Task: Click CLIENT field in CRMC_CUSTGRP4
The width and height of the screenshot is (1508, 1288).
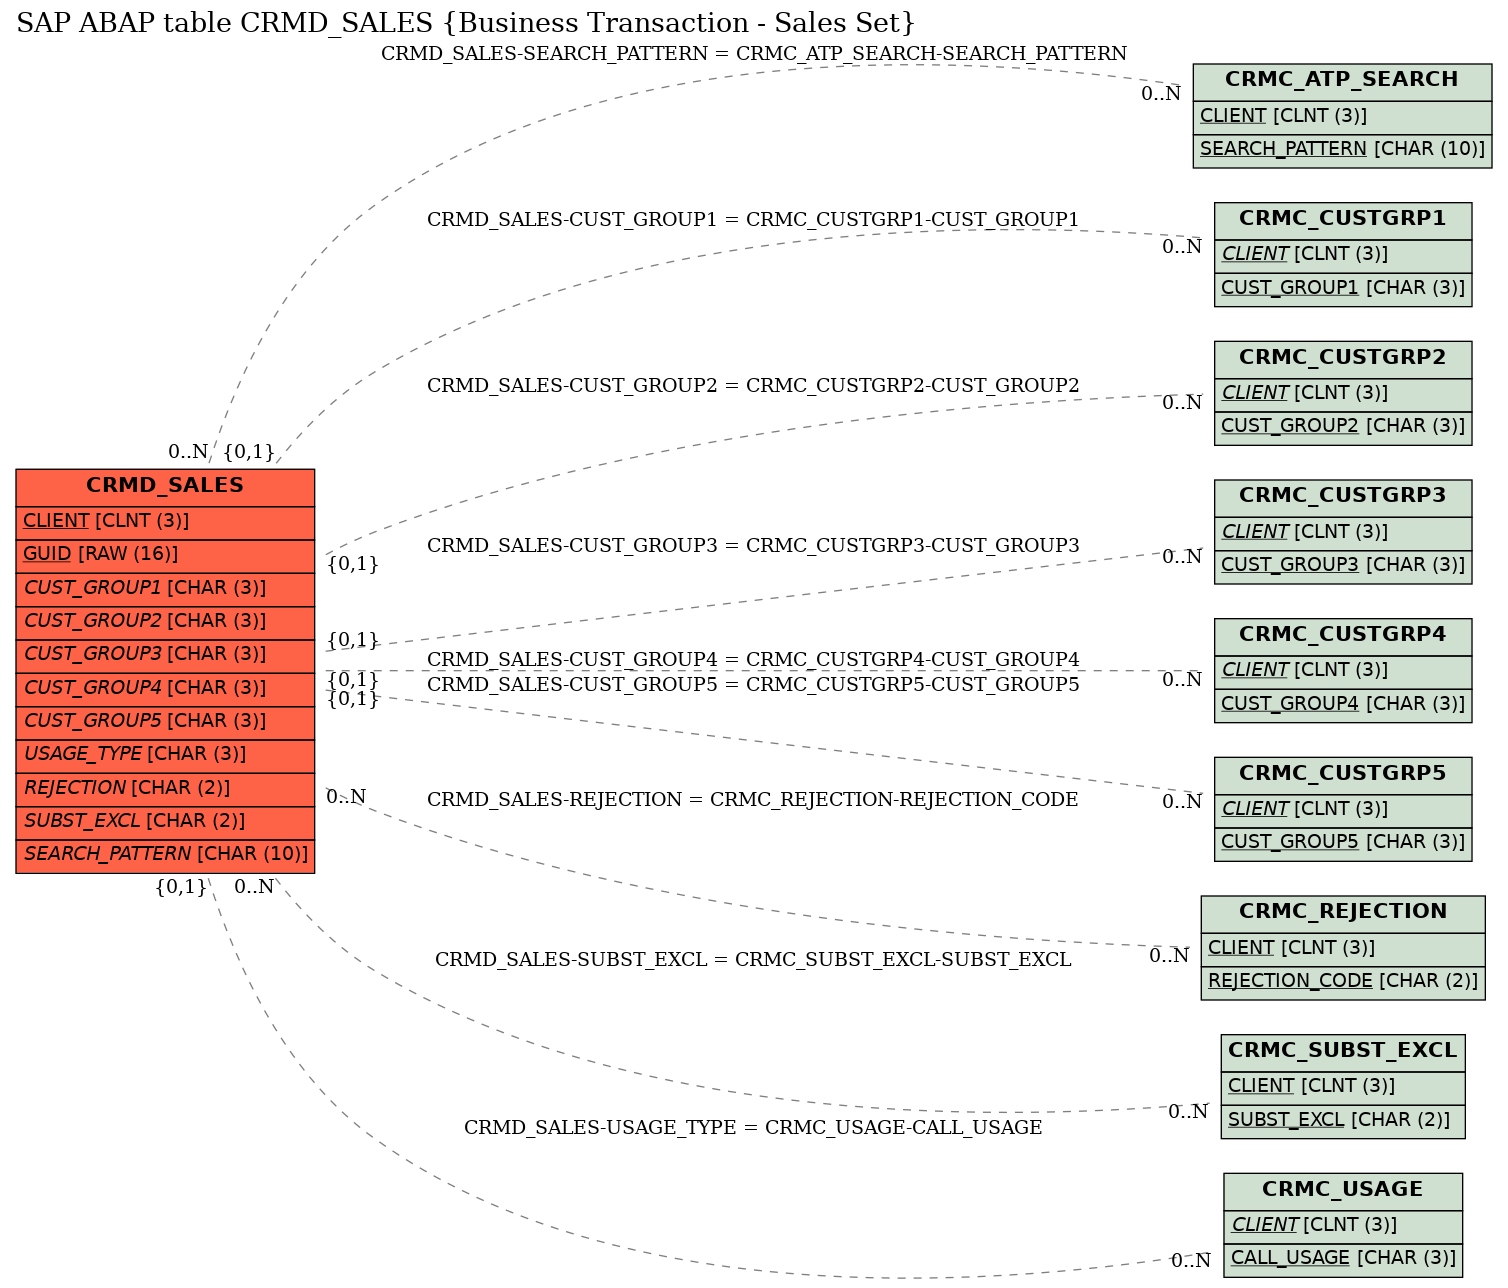Action: click(x=1343, y=671)
